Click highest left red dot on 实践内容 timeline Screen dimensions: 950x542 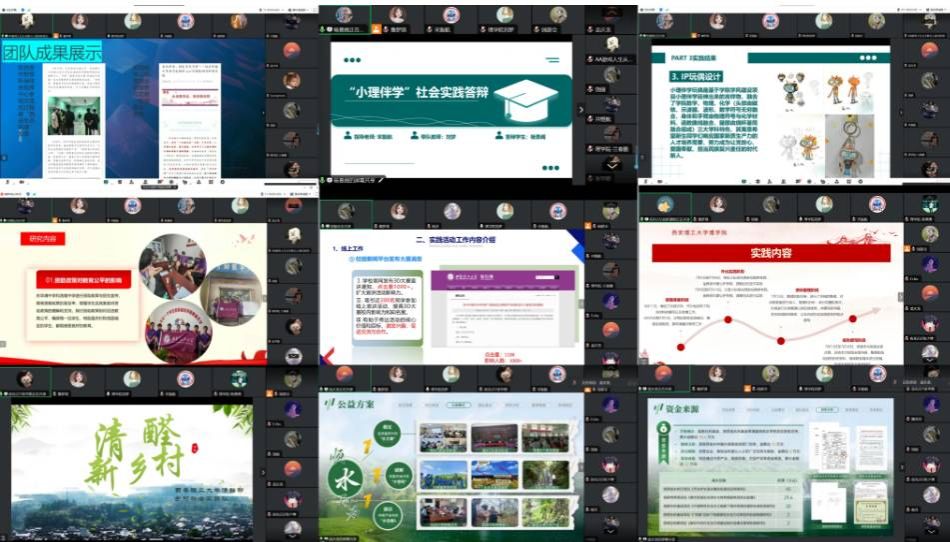(728, 319)
